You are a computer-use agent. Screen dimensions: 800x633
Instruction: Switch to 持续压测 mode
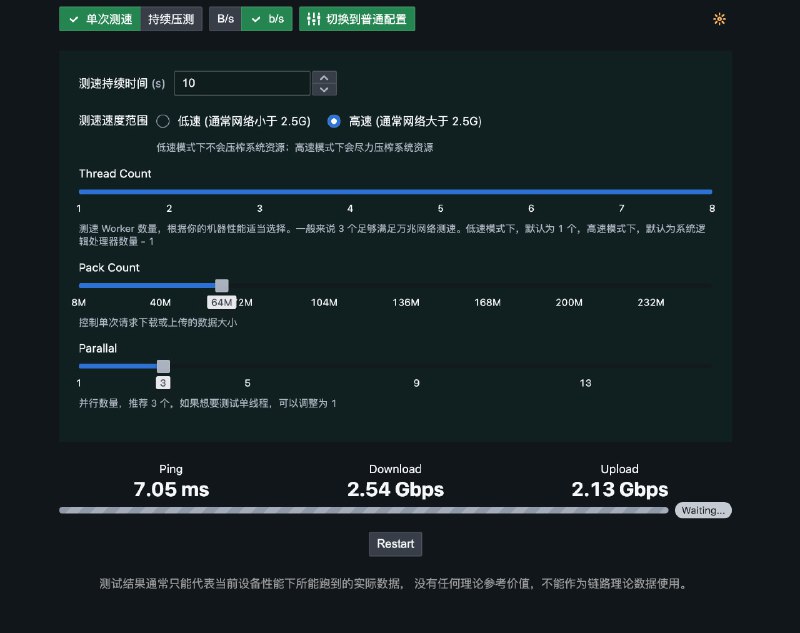click(171, 19)
